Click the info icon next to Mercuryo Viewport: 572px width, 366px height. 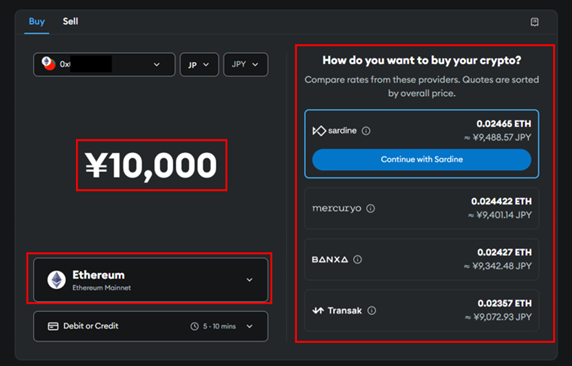[370, 208]
